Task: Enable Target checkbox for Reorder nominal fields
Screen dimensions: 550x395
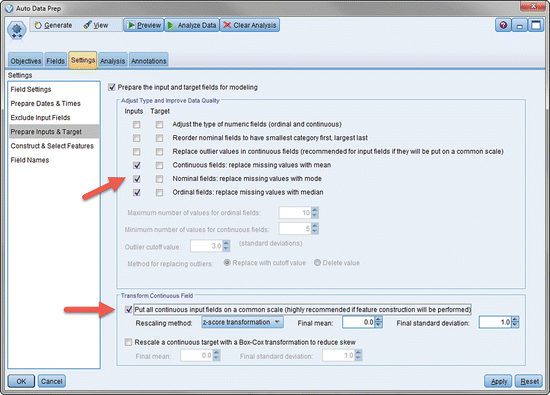Action: (159, 138)
